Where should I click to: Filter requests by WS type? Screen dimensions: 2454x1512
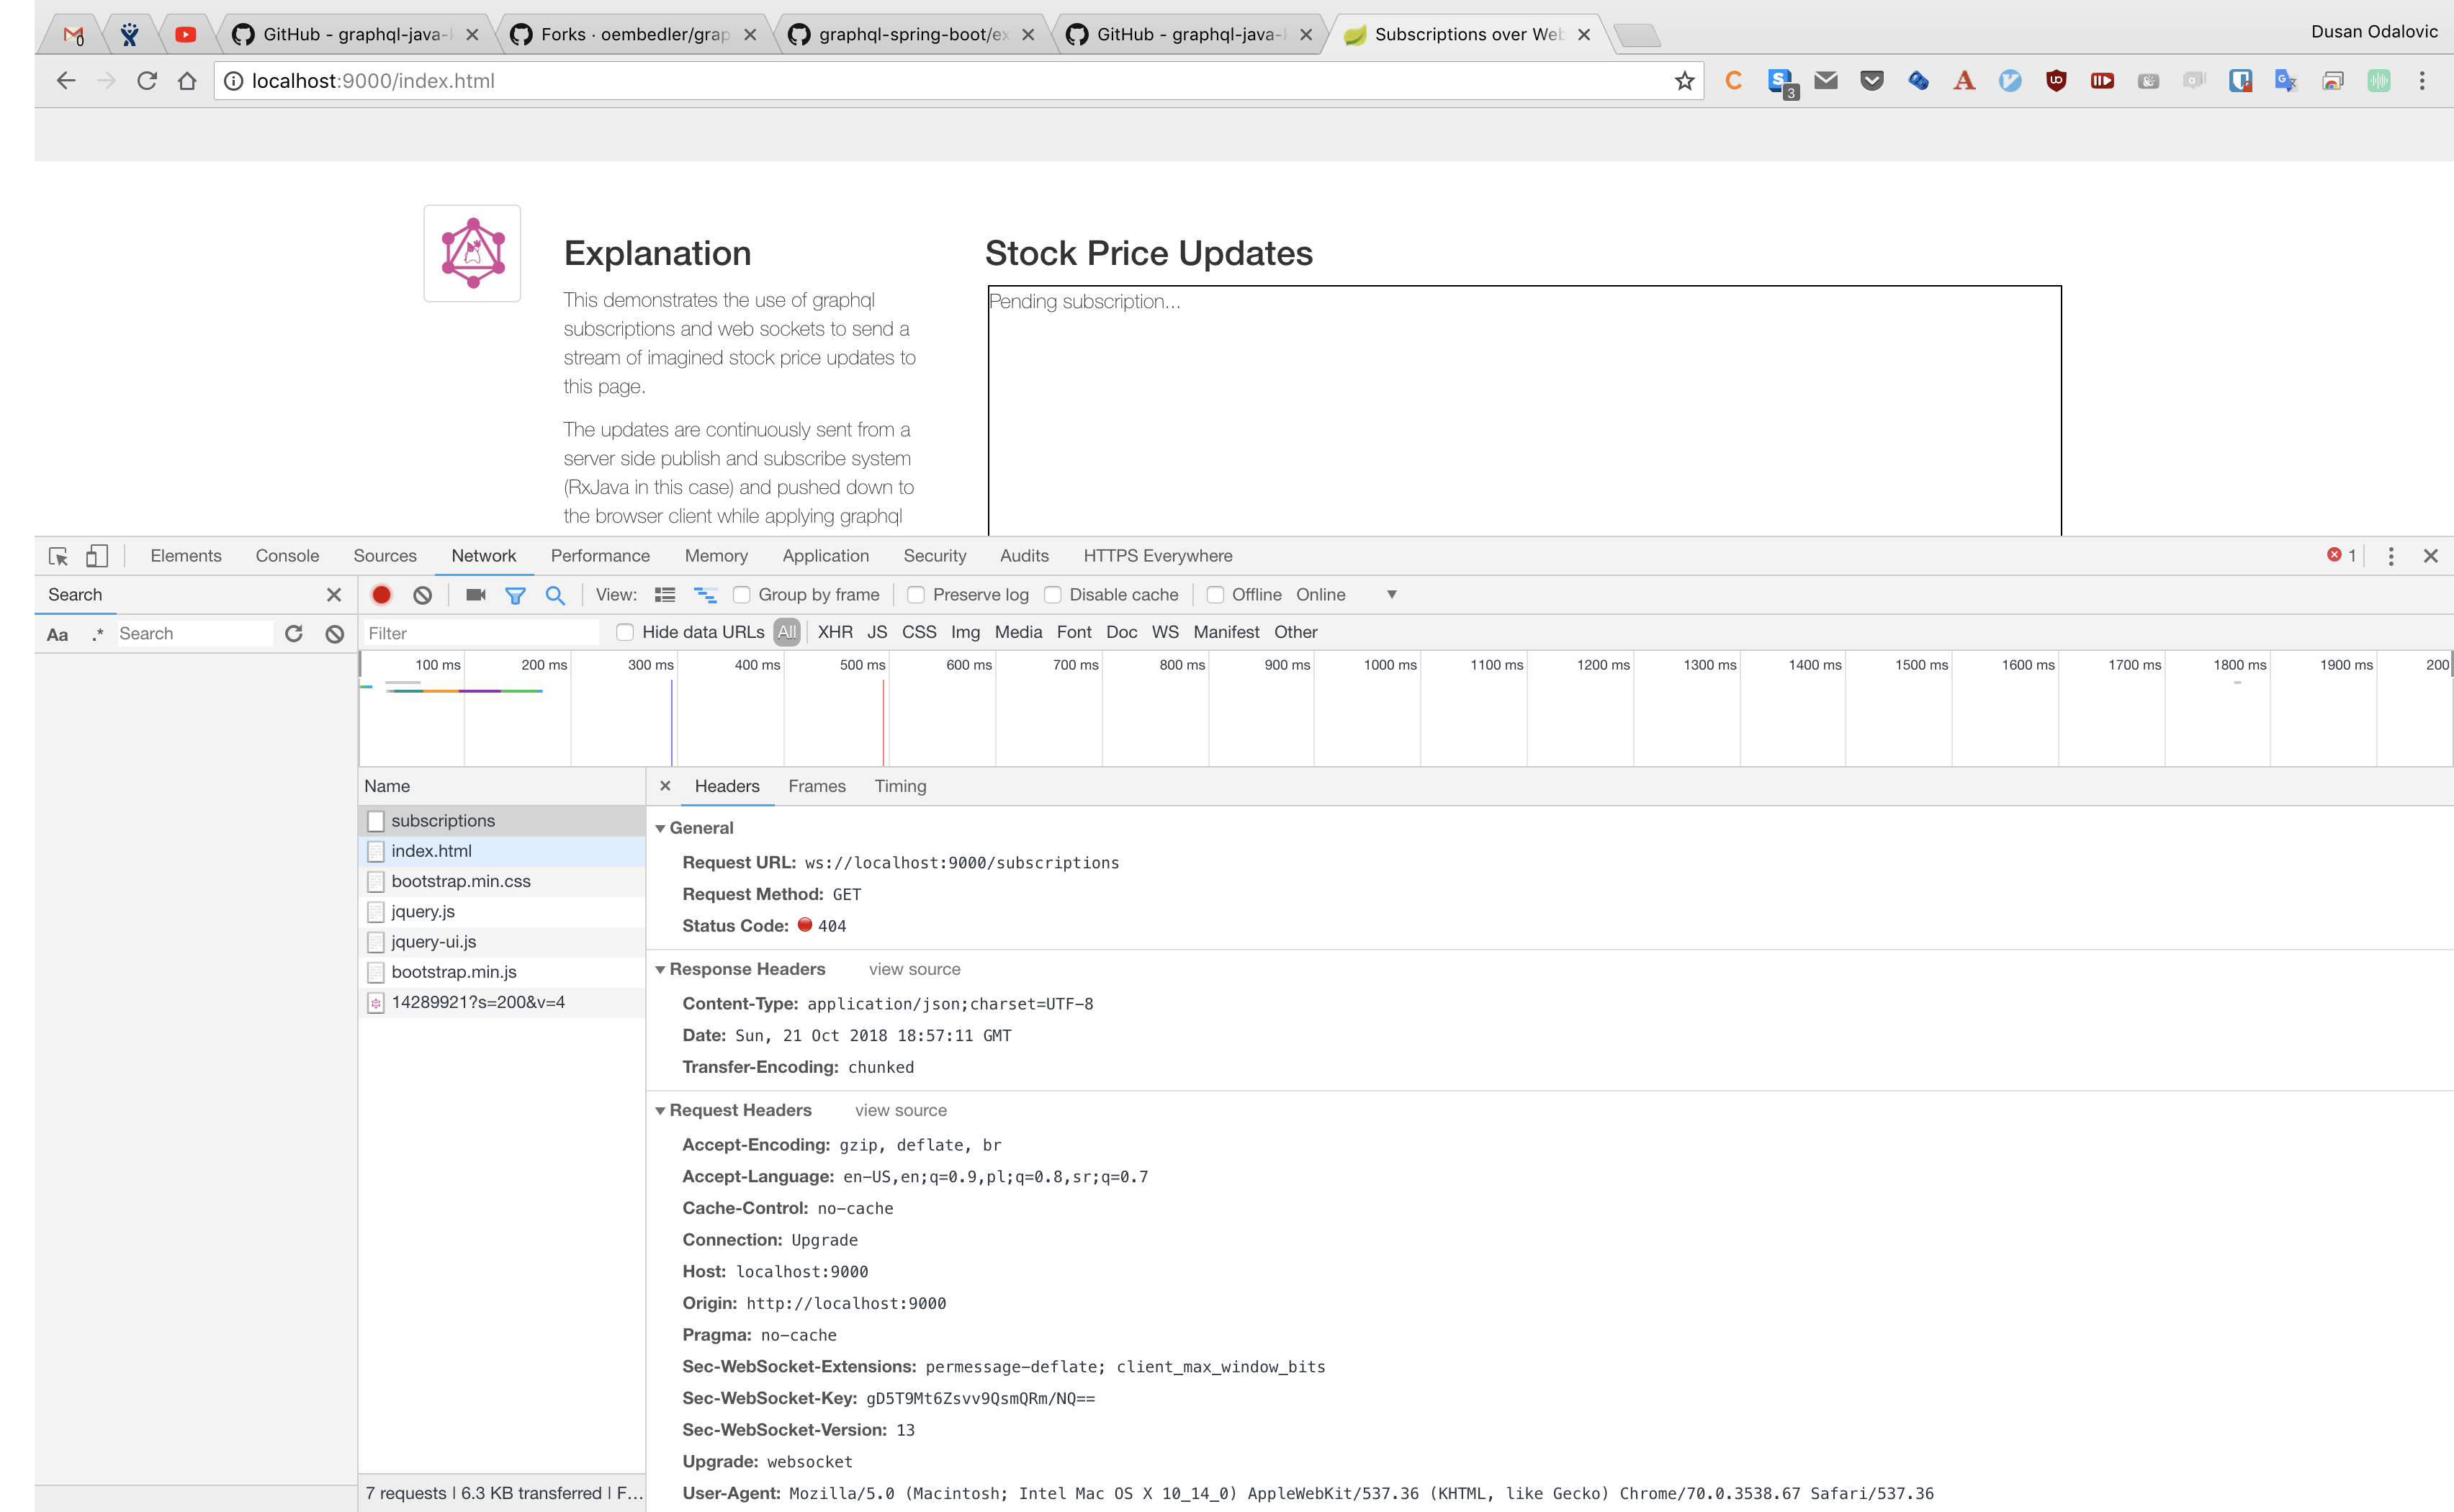[x=1164, y=632]
